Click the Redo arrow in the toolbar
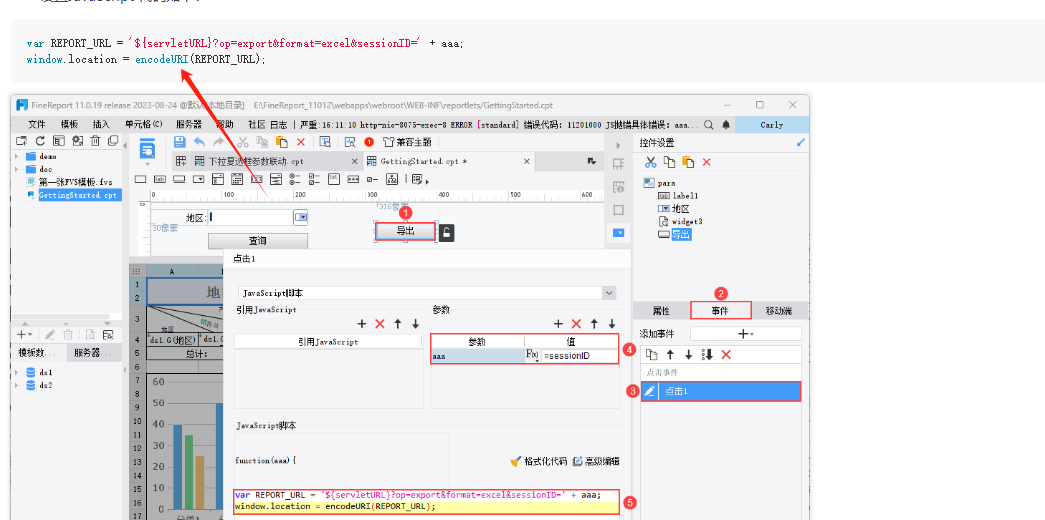 click(x=218, y=142)
